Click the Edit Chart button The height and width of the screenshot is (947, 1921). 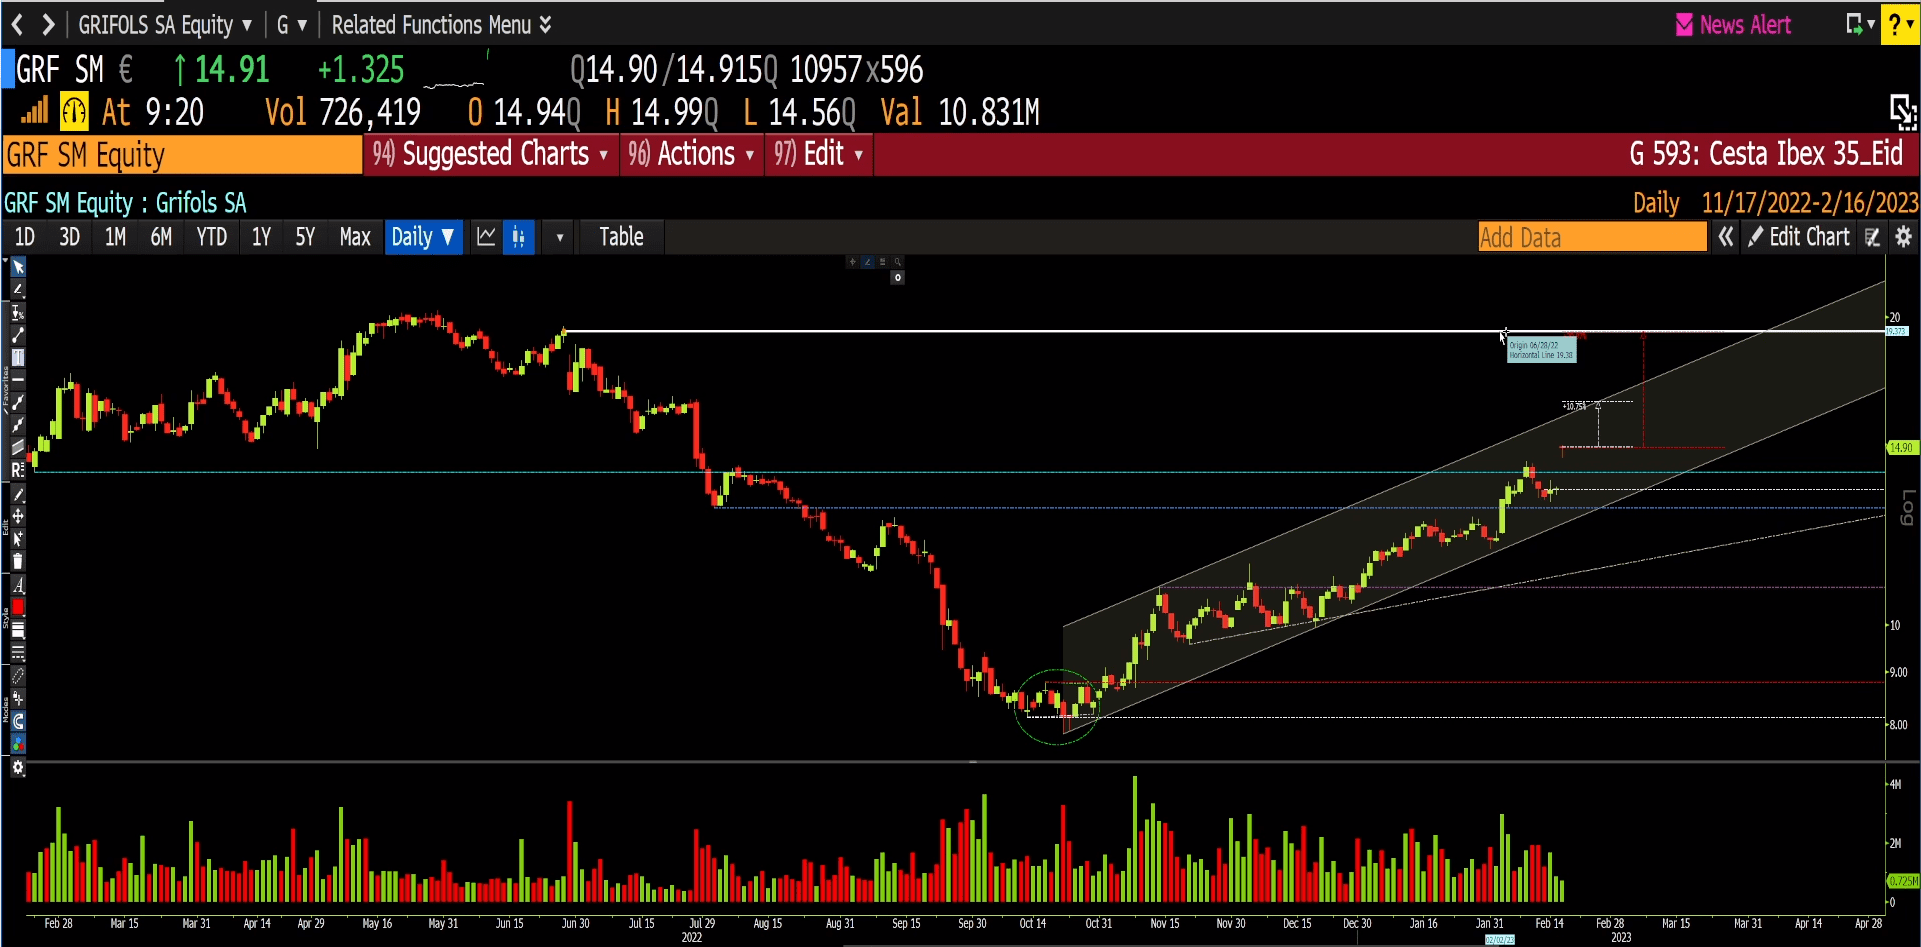pos(1798,237)
